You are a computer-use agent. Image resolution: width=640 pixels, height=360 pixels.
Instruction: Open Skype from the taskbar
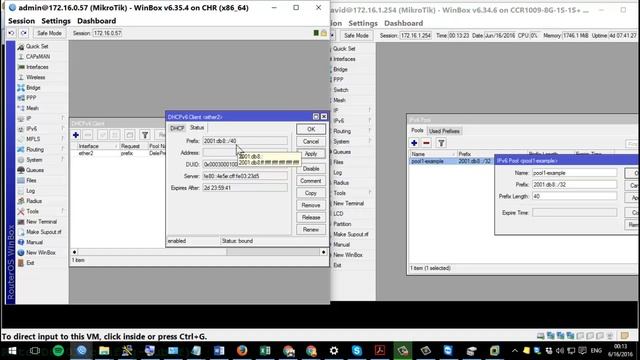click(357, 351)
